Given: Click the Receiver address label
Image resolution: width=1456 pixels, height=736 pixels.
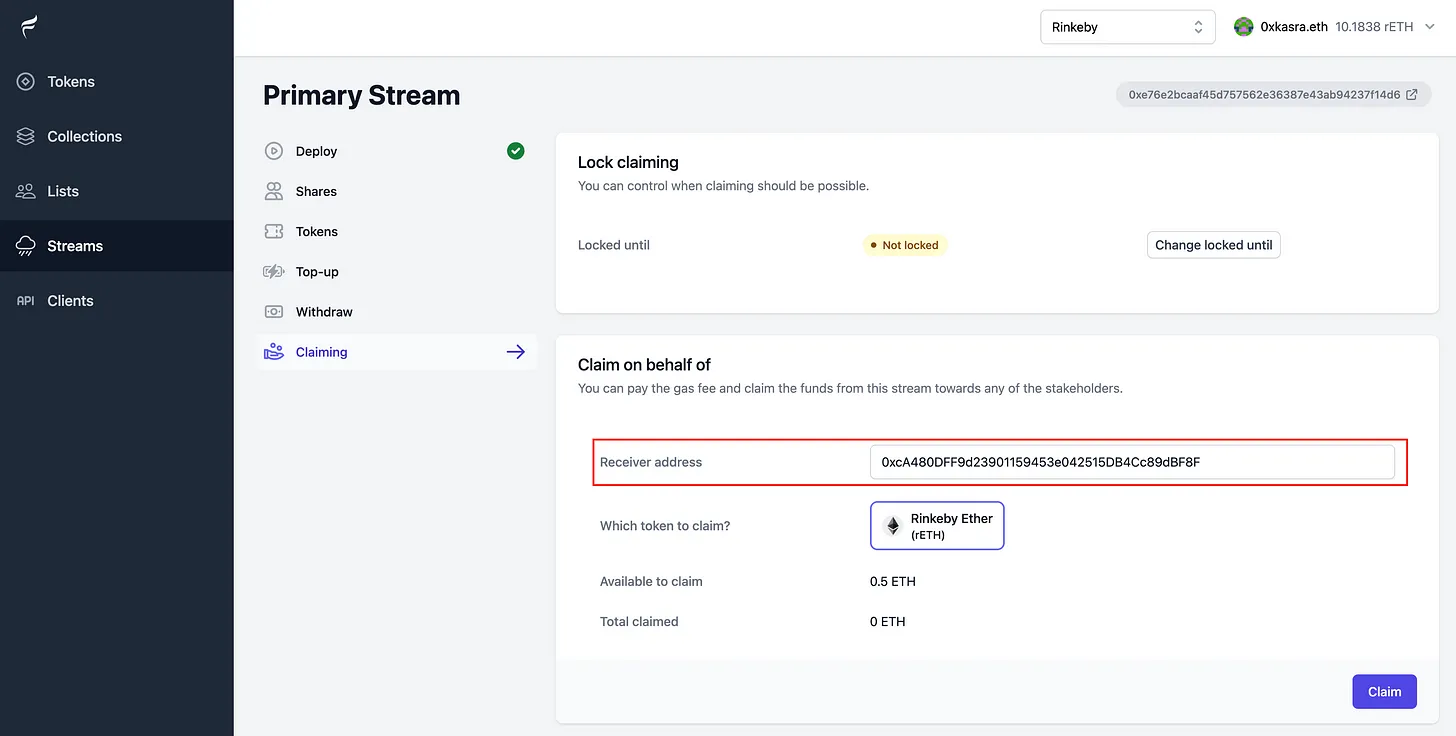Looking at the screenshot, I should coord(651,462).
